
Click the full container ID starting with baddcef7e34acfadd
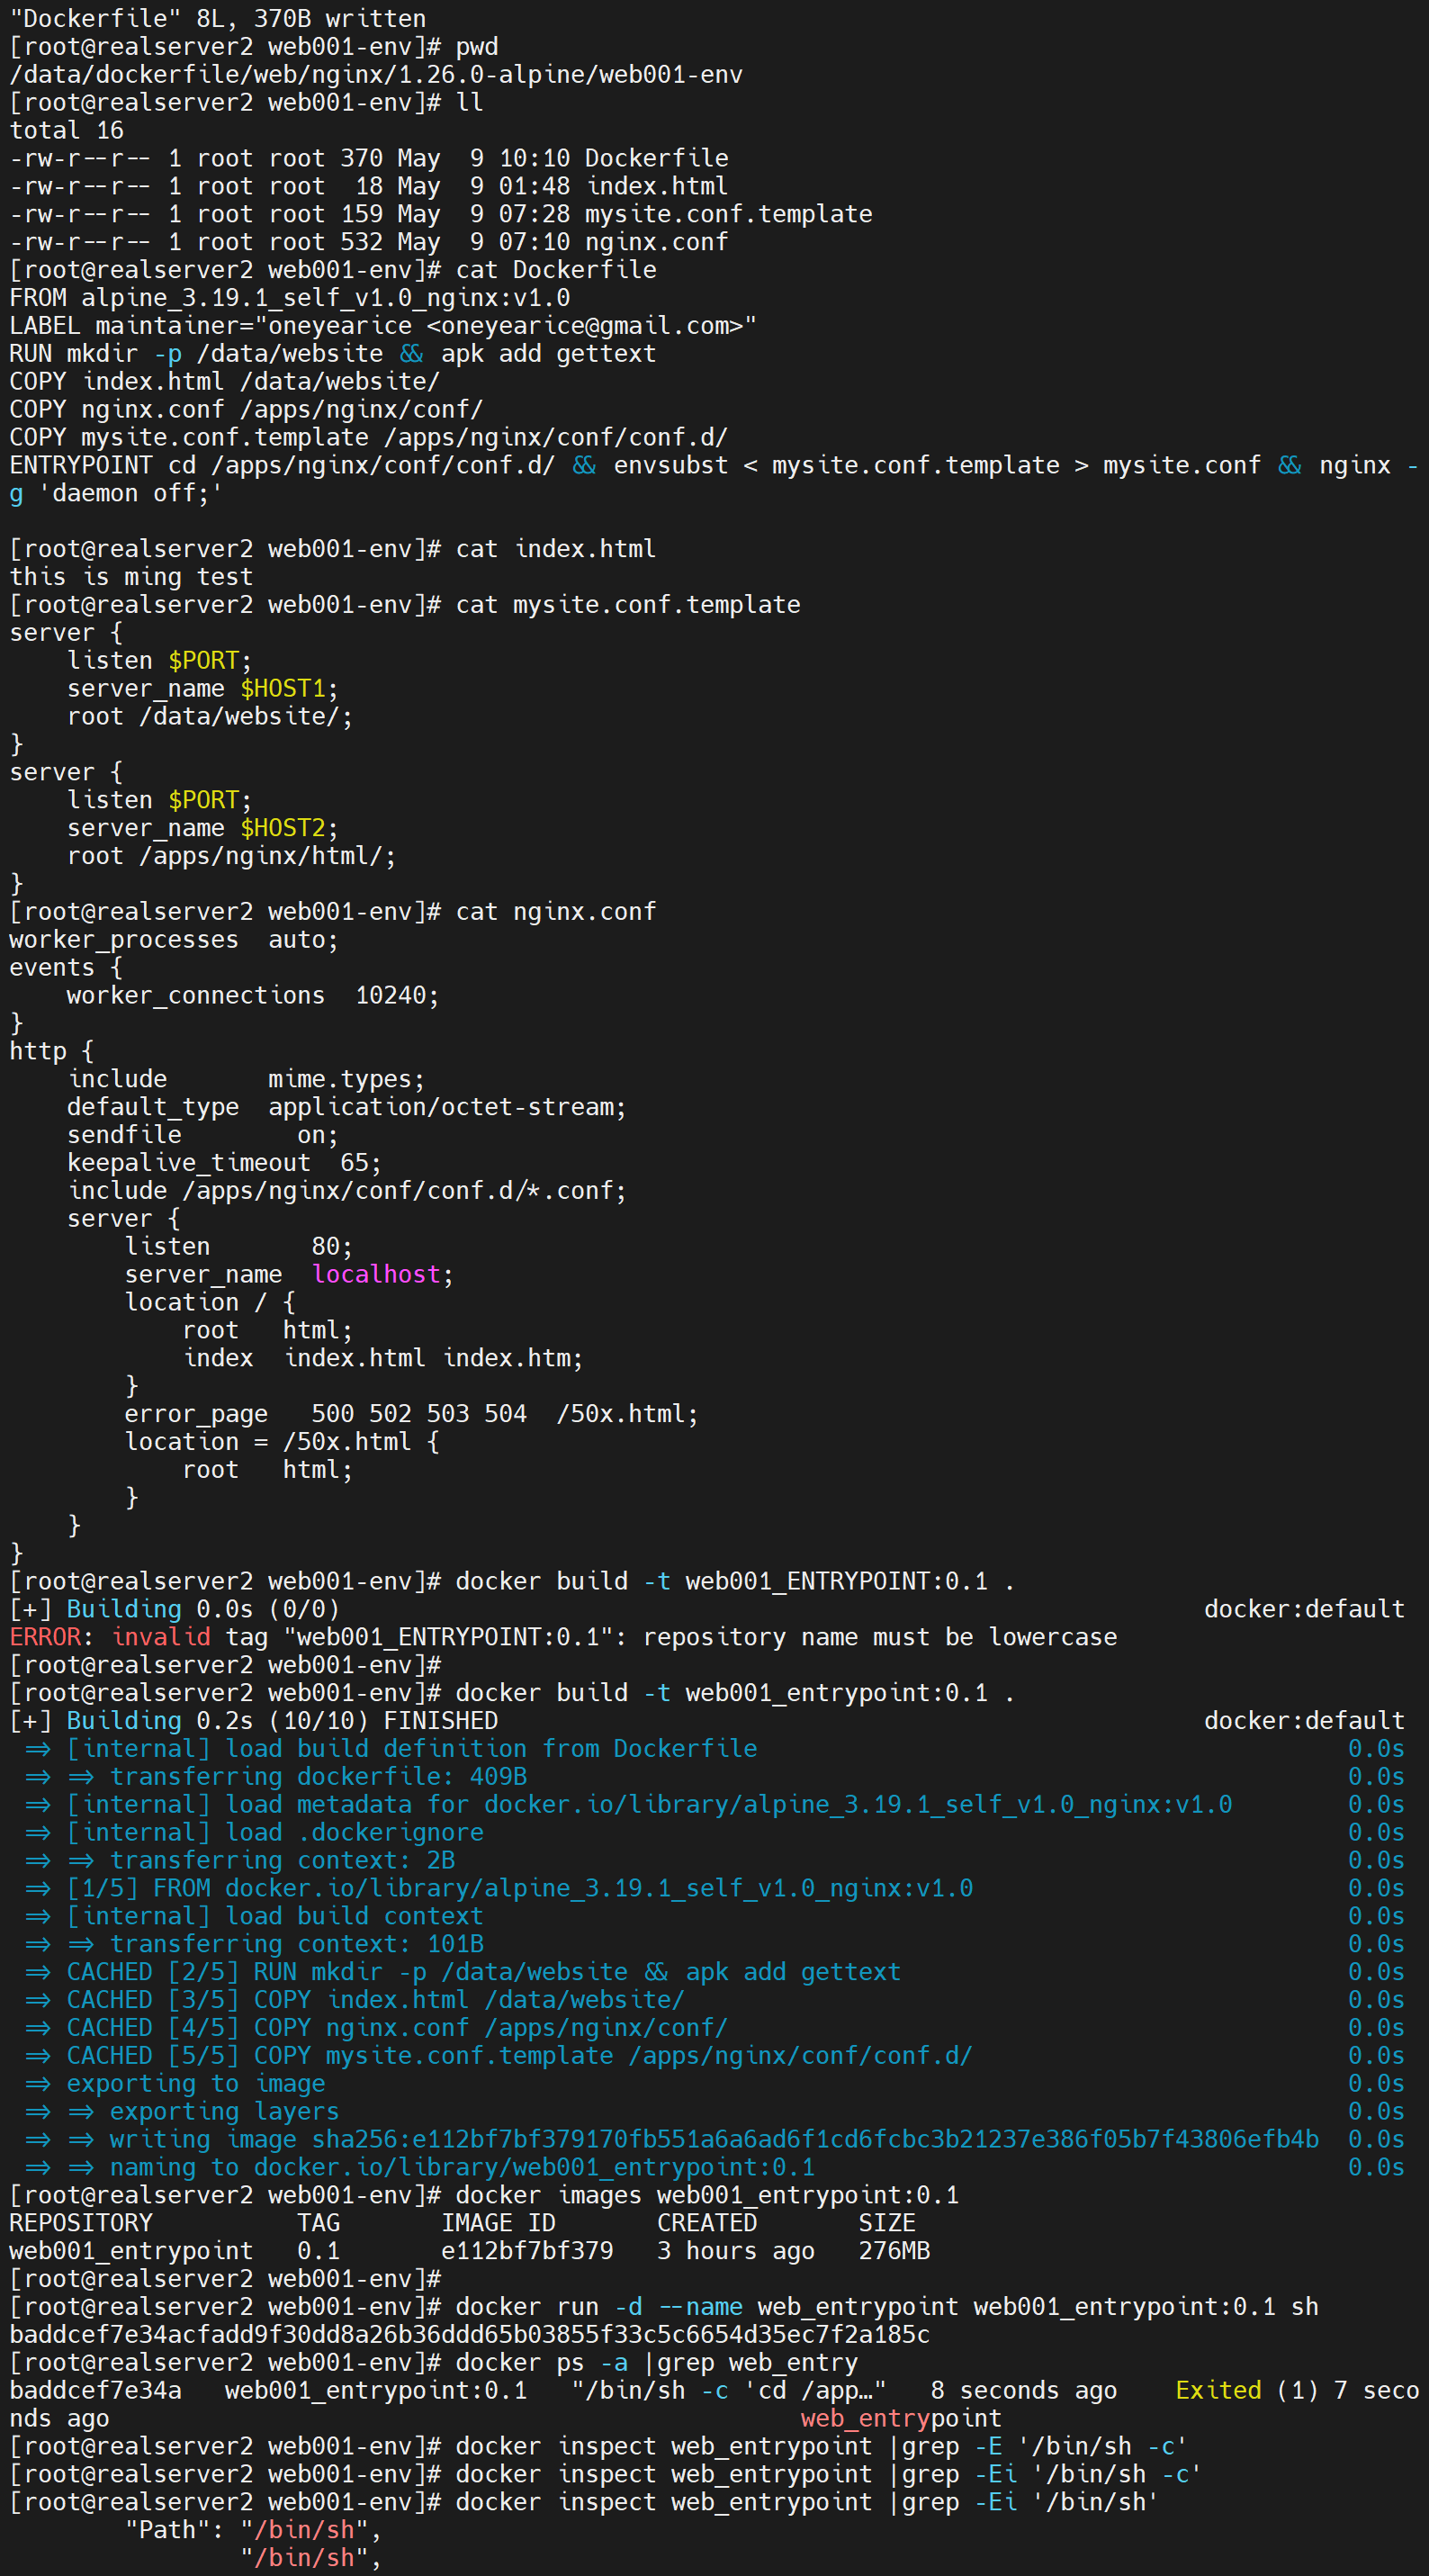tap(469, 2334)
